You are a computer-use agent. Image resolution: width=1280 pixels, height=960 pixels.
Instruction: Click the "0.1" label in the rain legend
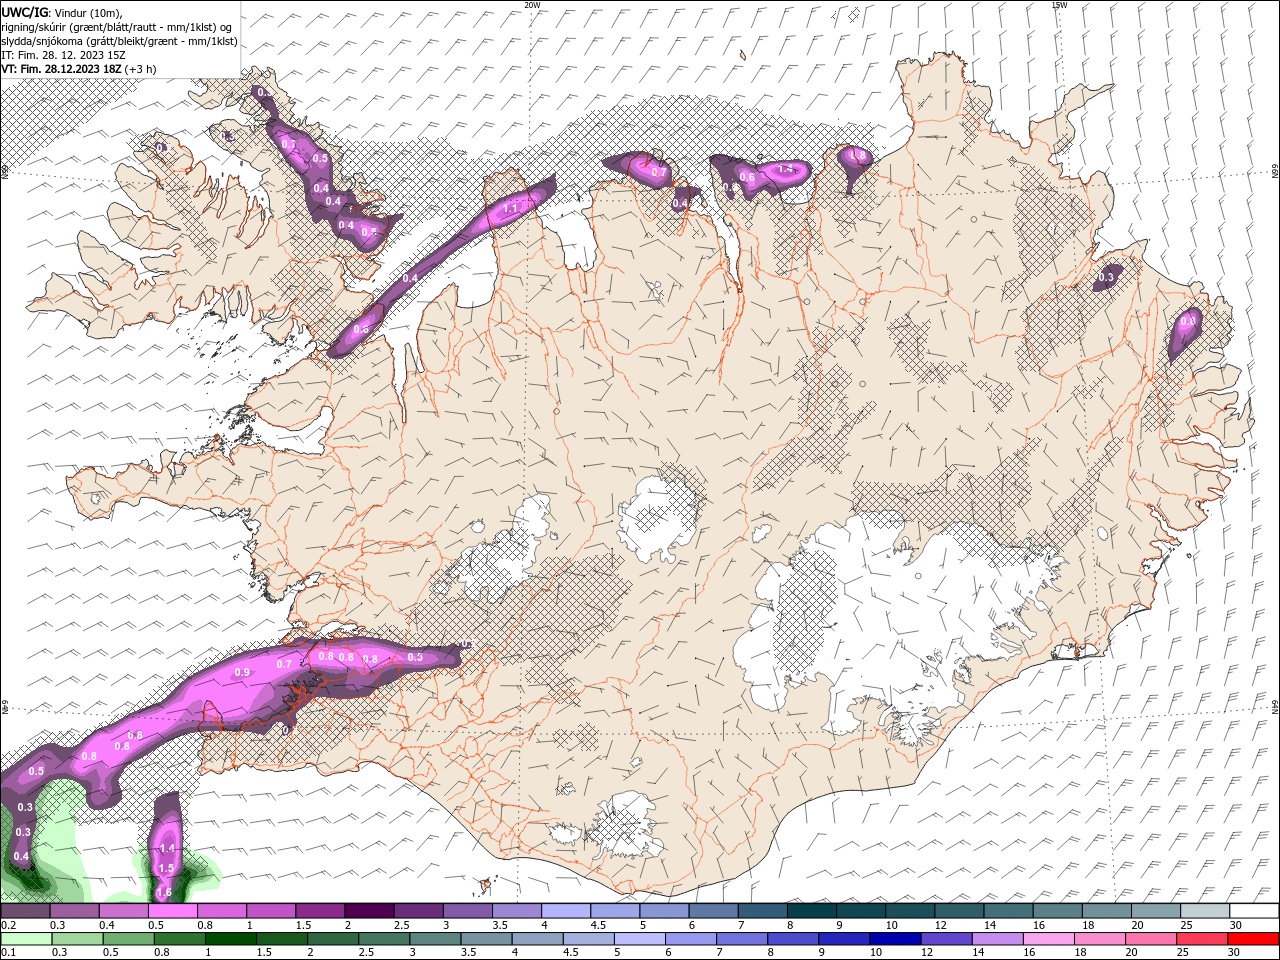8,952
